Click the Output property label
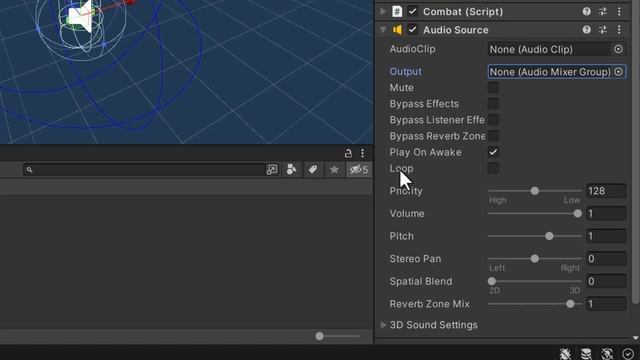 tap(405, 71)
